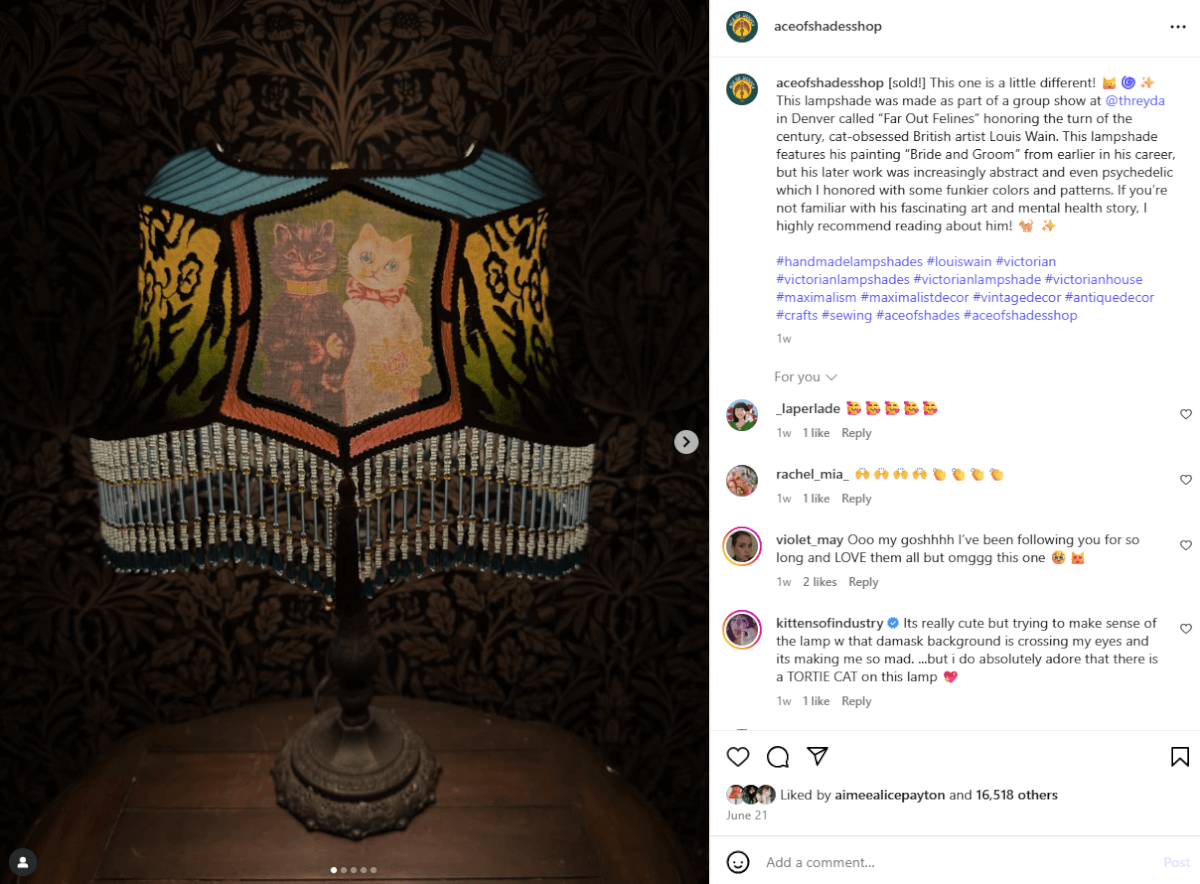Open comment speech bubble icon
Image resolution: width=1200 pixels, height=884 pixels.
(778, 757)
